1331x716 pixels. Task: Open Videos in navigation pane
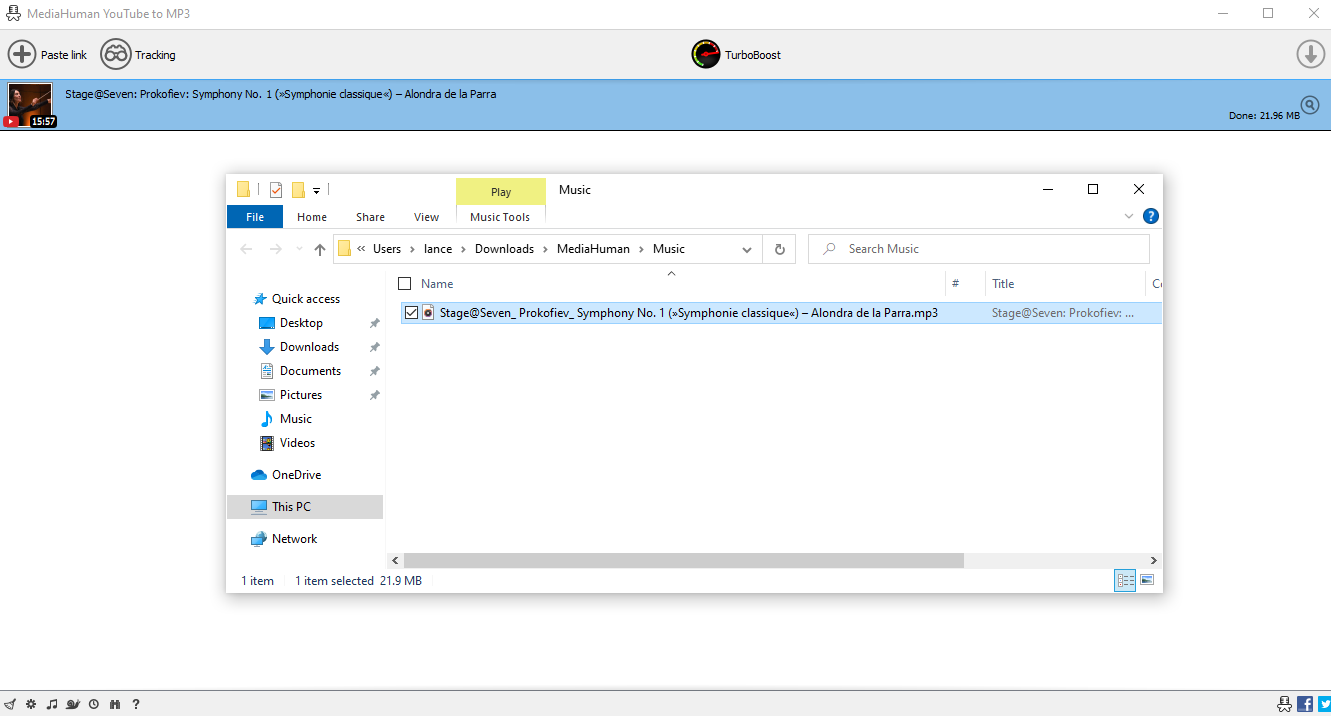coord(297,443)
